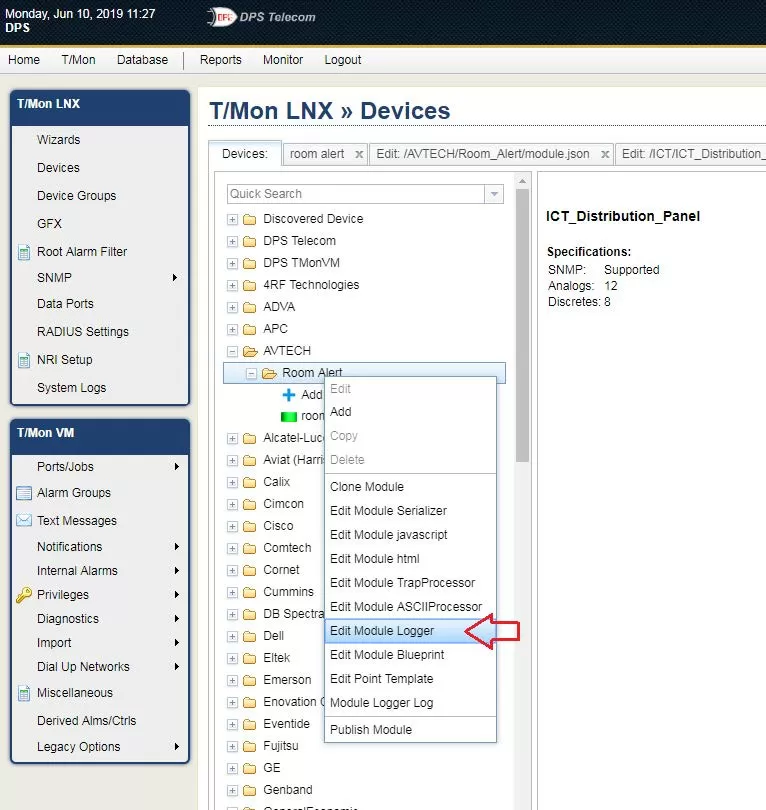
Task: Open System Logs in T/Mon LNX panel
Action: (x=71, y=388)
